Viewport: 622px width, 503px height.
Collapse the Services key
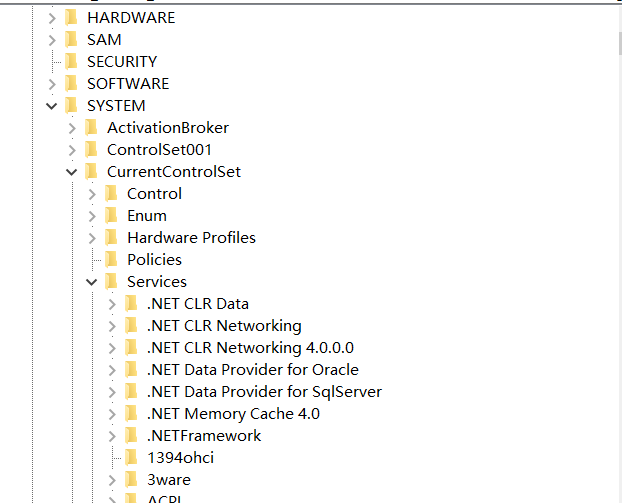click(x=92, y=282)
